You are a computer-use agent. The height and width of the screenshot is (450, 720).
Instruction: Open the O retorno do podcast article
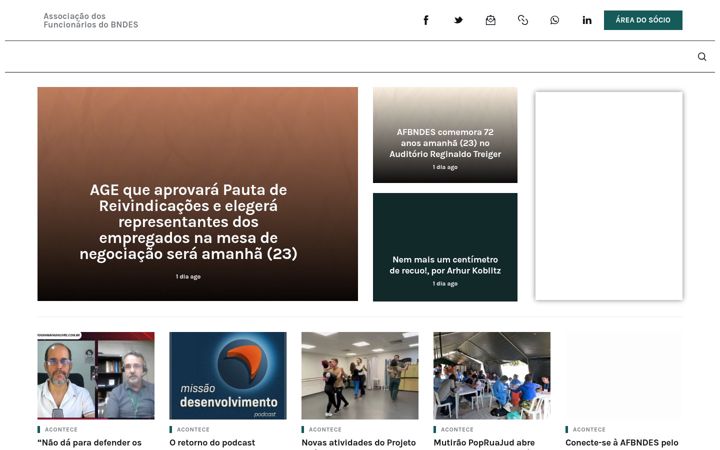[x=212, y=443]
